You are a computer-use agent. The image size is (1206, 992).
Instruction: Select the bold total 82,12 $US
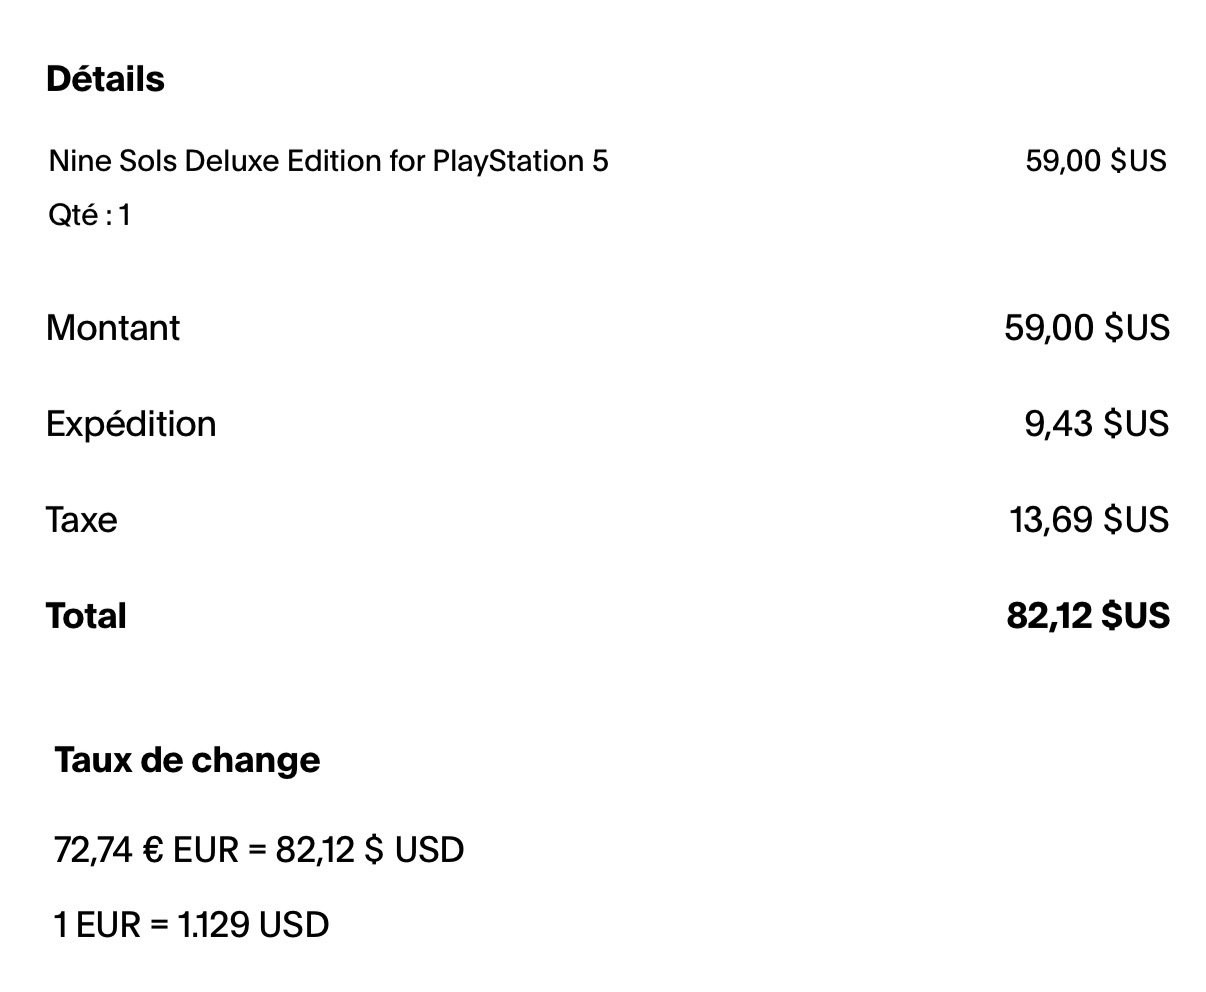click(1087, 616)
